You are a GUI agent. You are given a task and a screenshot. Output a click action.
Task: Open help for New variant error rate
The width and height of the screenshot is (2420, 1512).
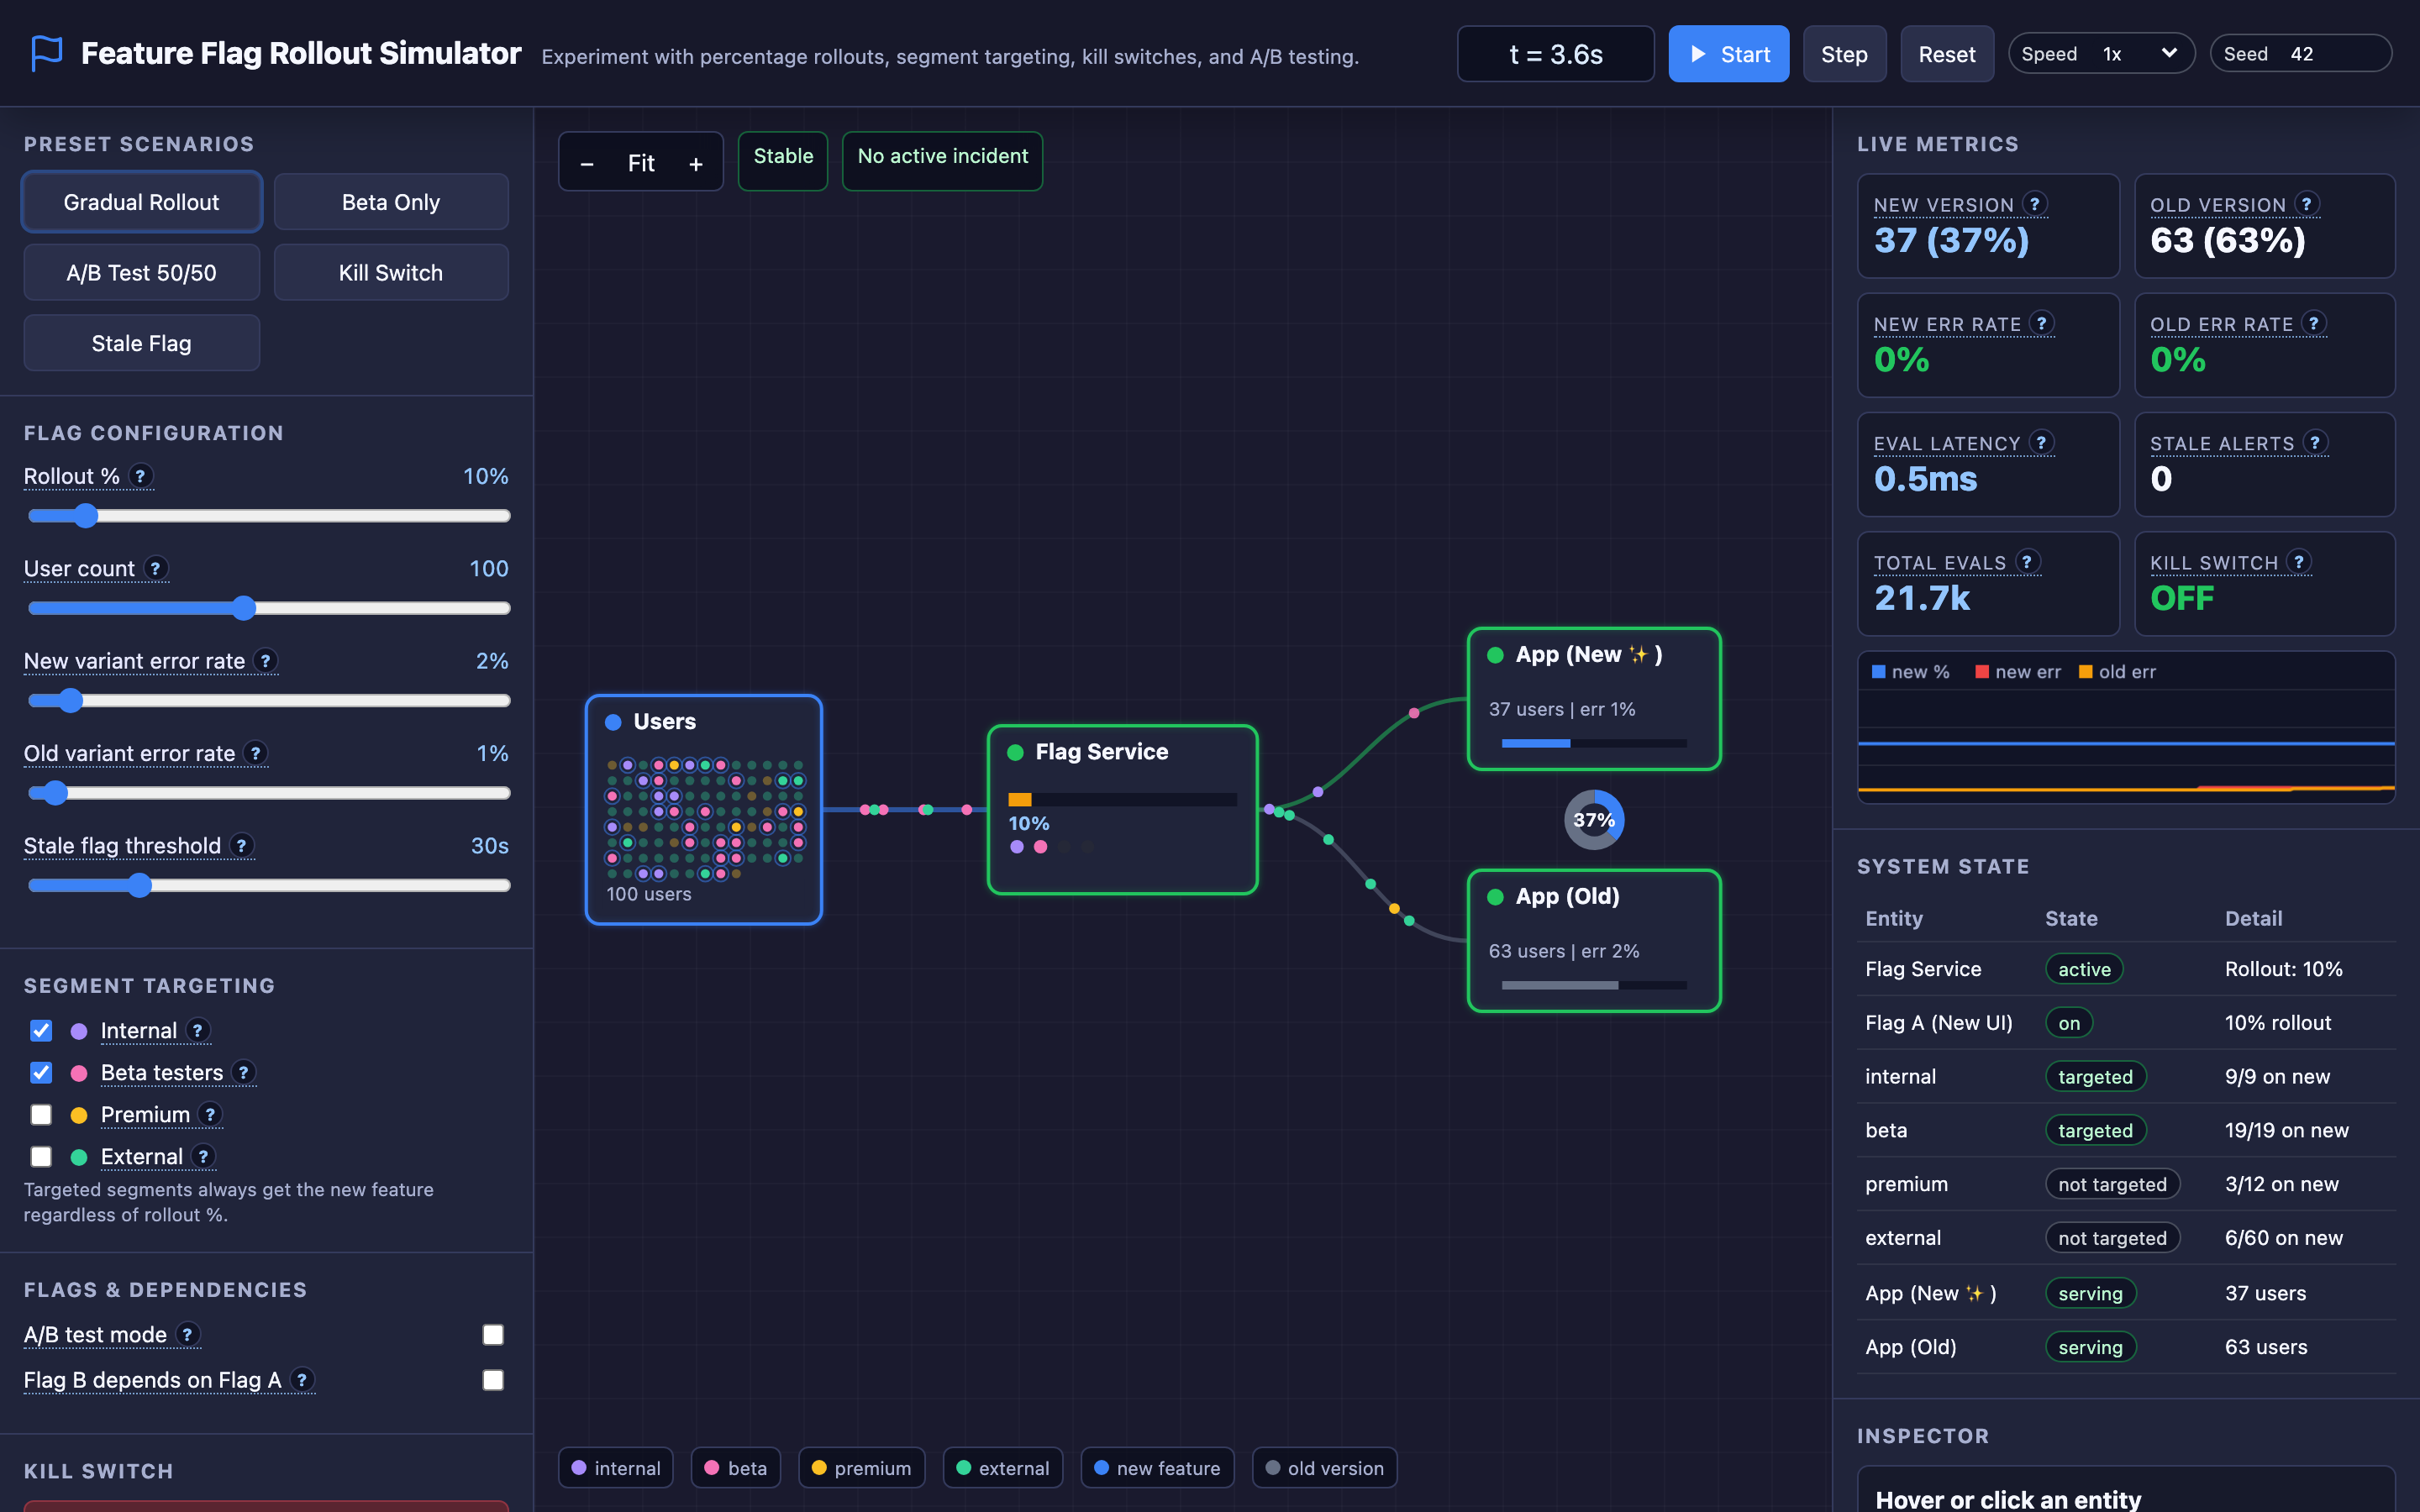point(265,660)
